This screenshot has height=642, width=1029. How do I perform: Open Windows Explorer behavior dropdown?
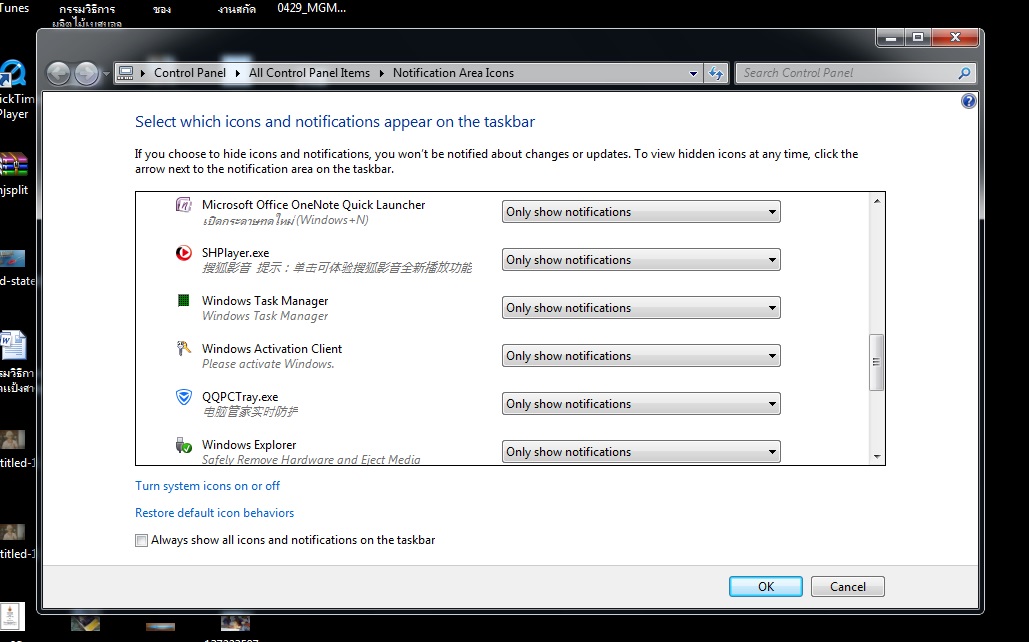(641, 451)
